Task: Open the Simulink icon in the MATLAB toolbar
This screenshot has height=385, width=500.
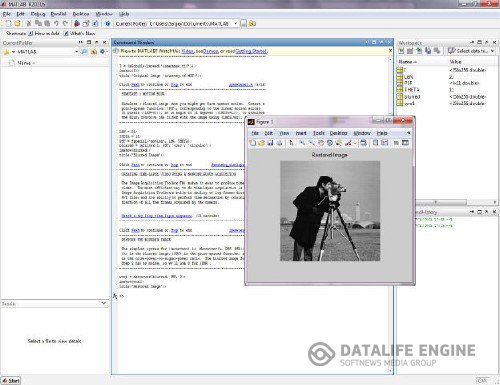Action: (77, 24)
